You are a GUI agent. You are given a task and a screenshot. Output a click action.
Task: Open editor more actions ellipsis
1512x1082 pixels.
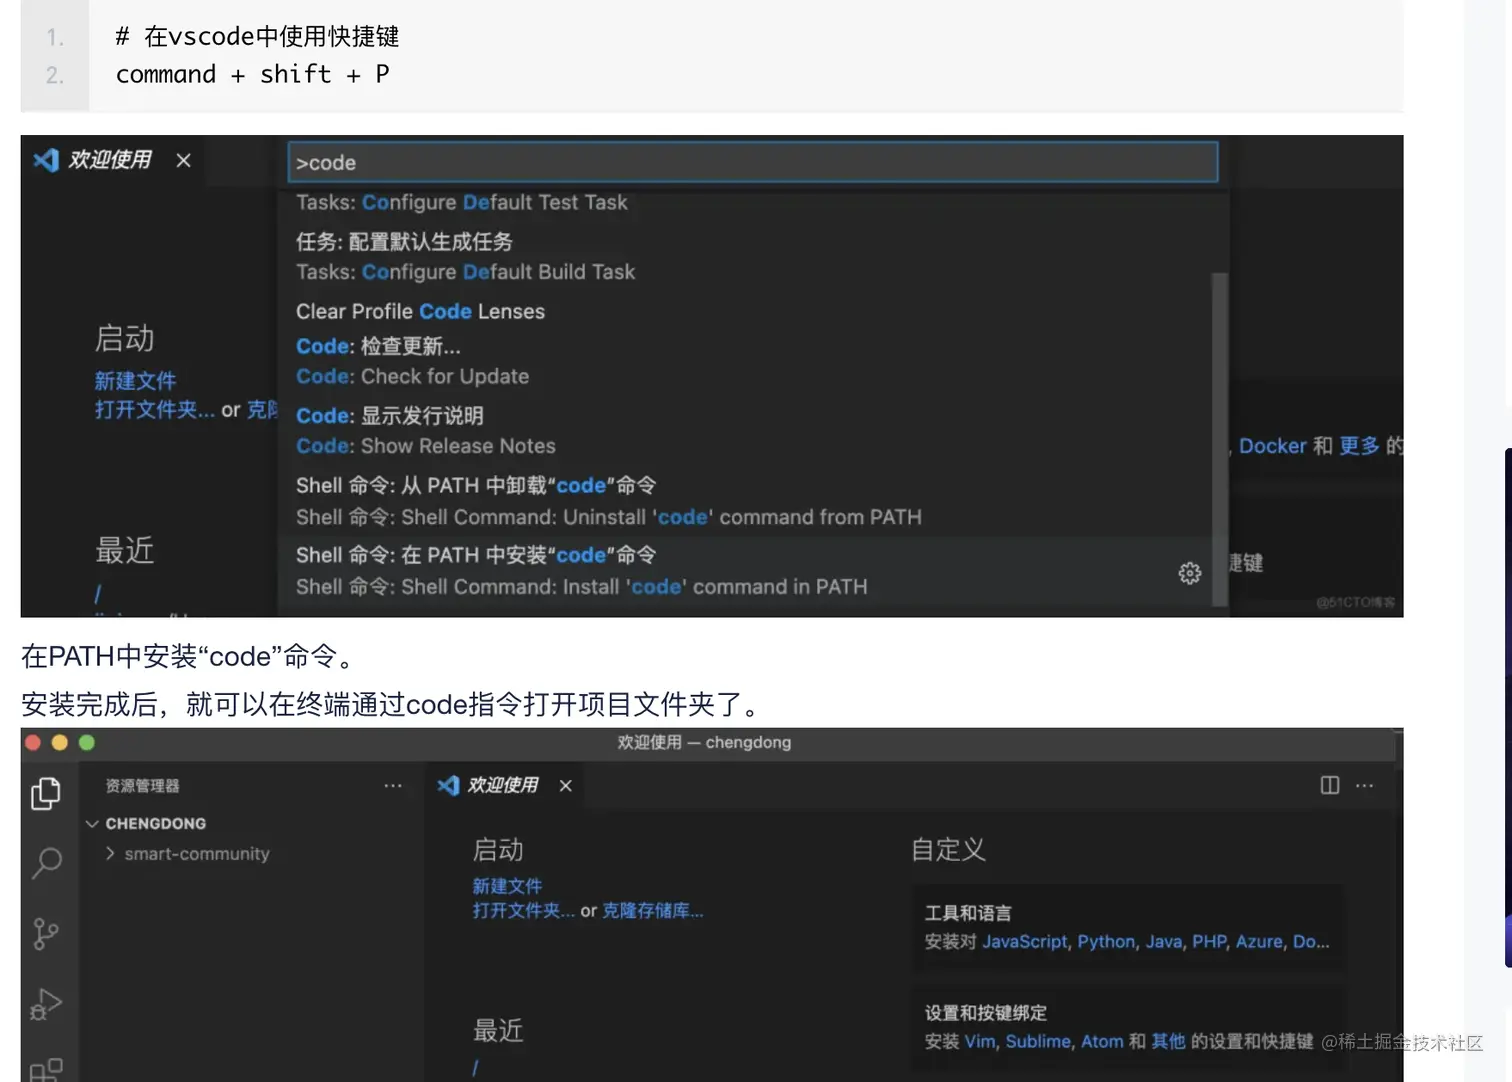point(1364,785)
